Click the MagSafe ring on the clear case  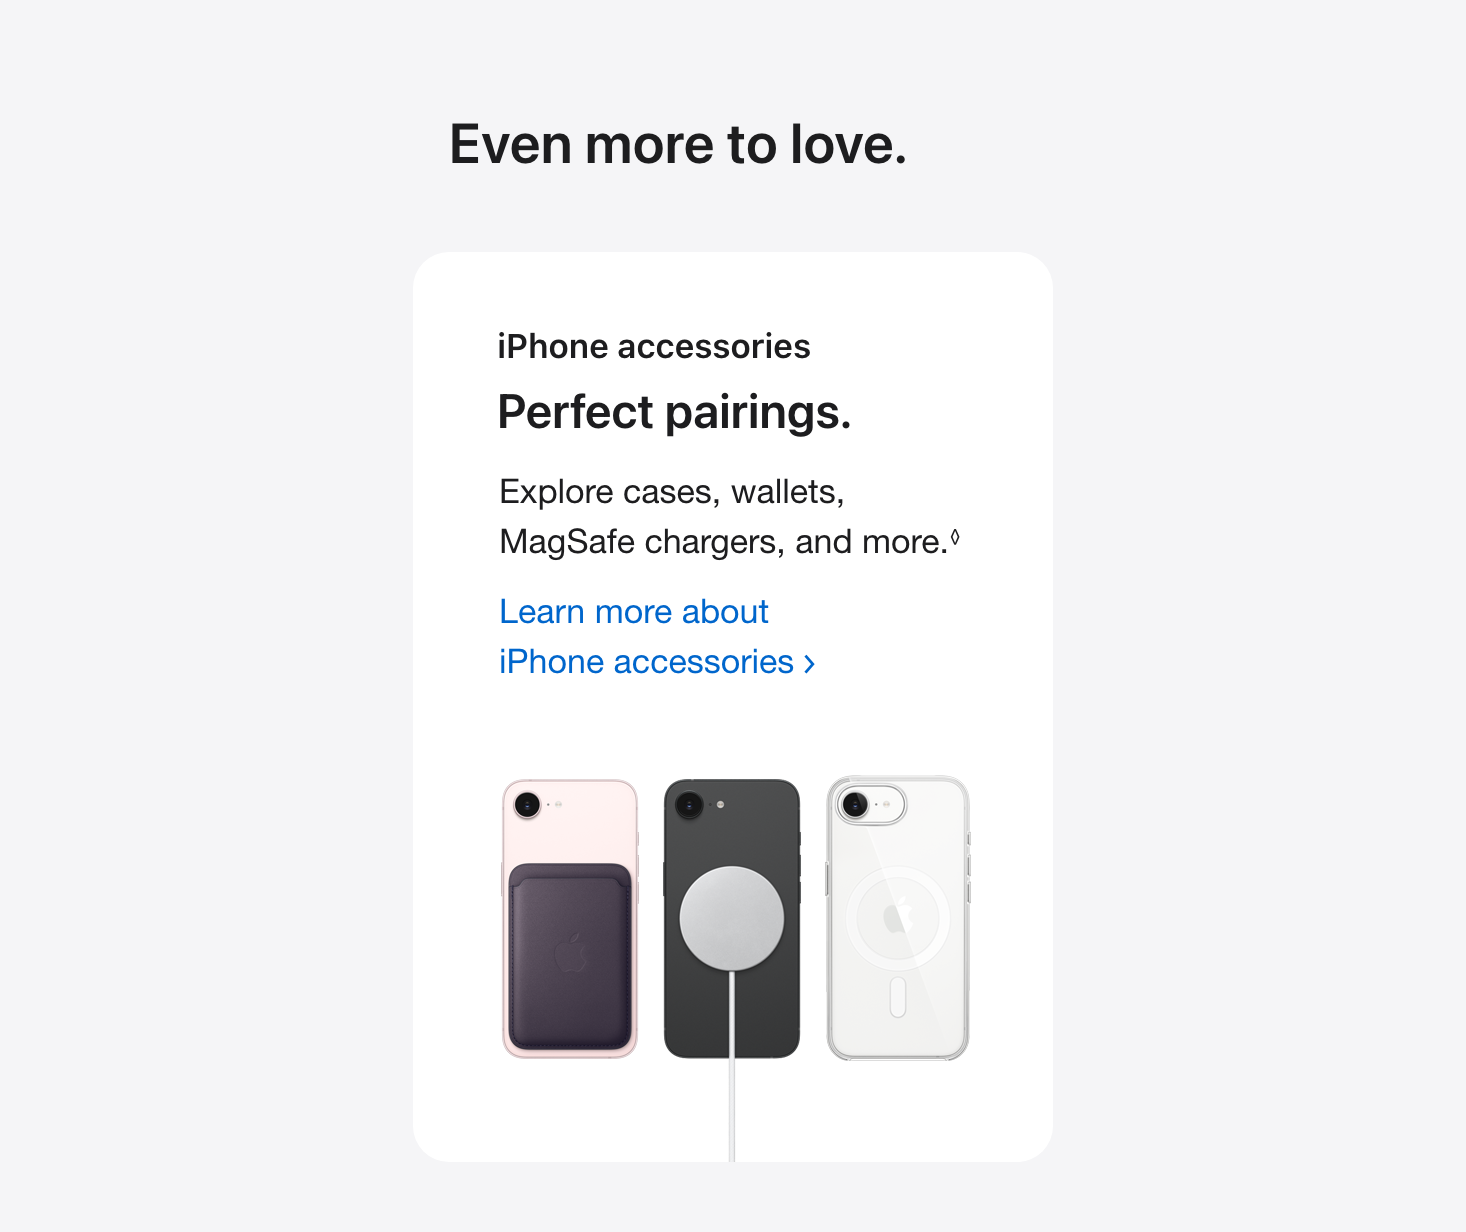[898, 916]
